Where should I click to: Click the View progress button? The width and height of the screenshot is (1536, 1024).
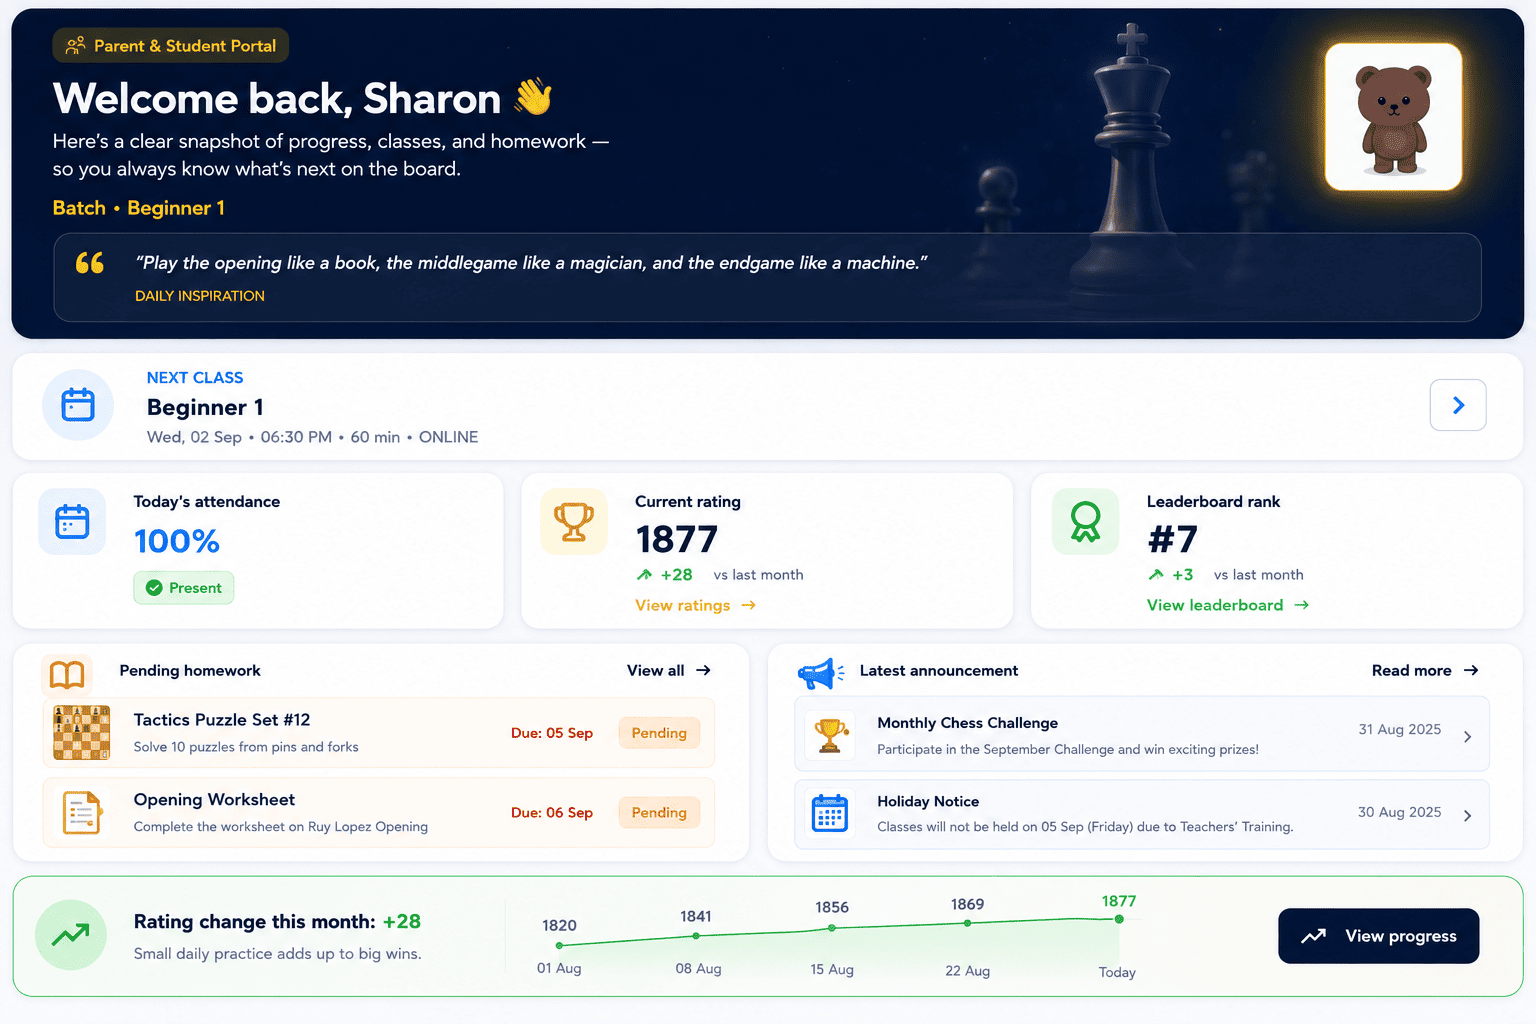coord(1378,936)
